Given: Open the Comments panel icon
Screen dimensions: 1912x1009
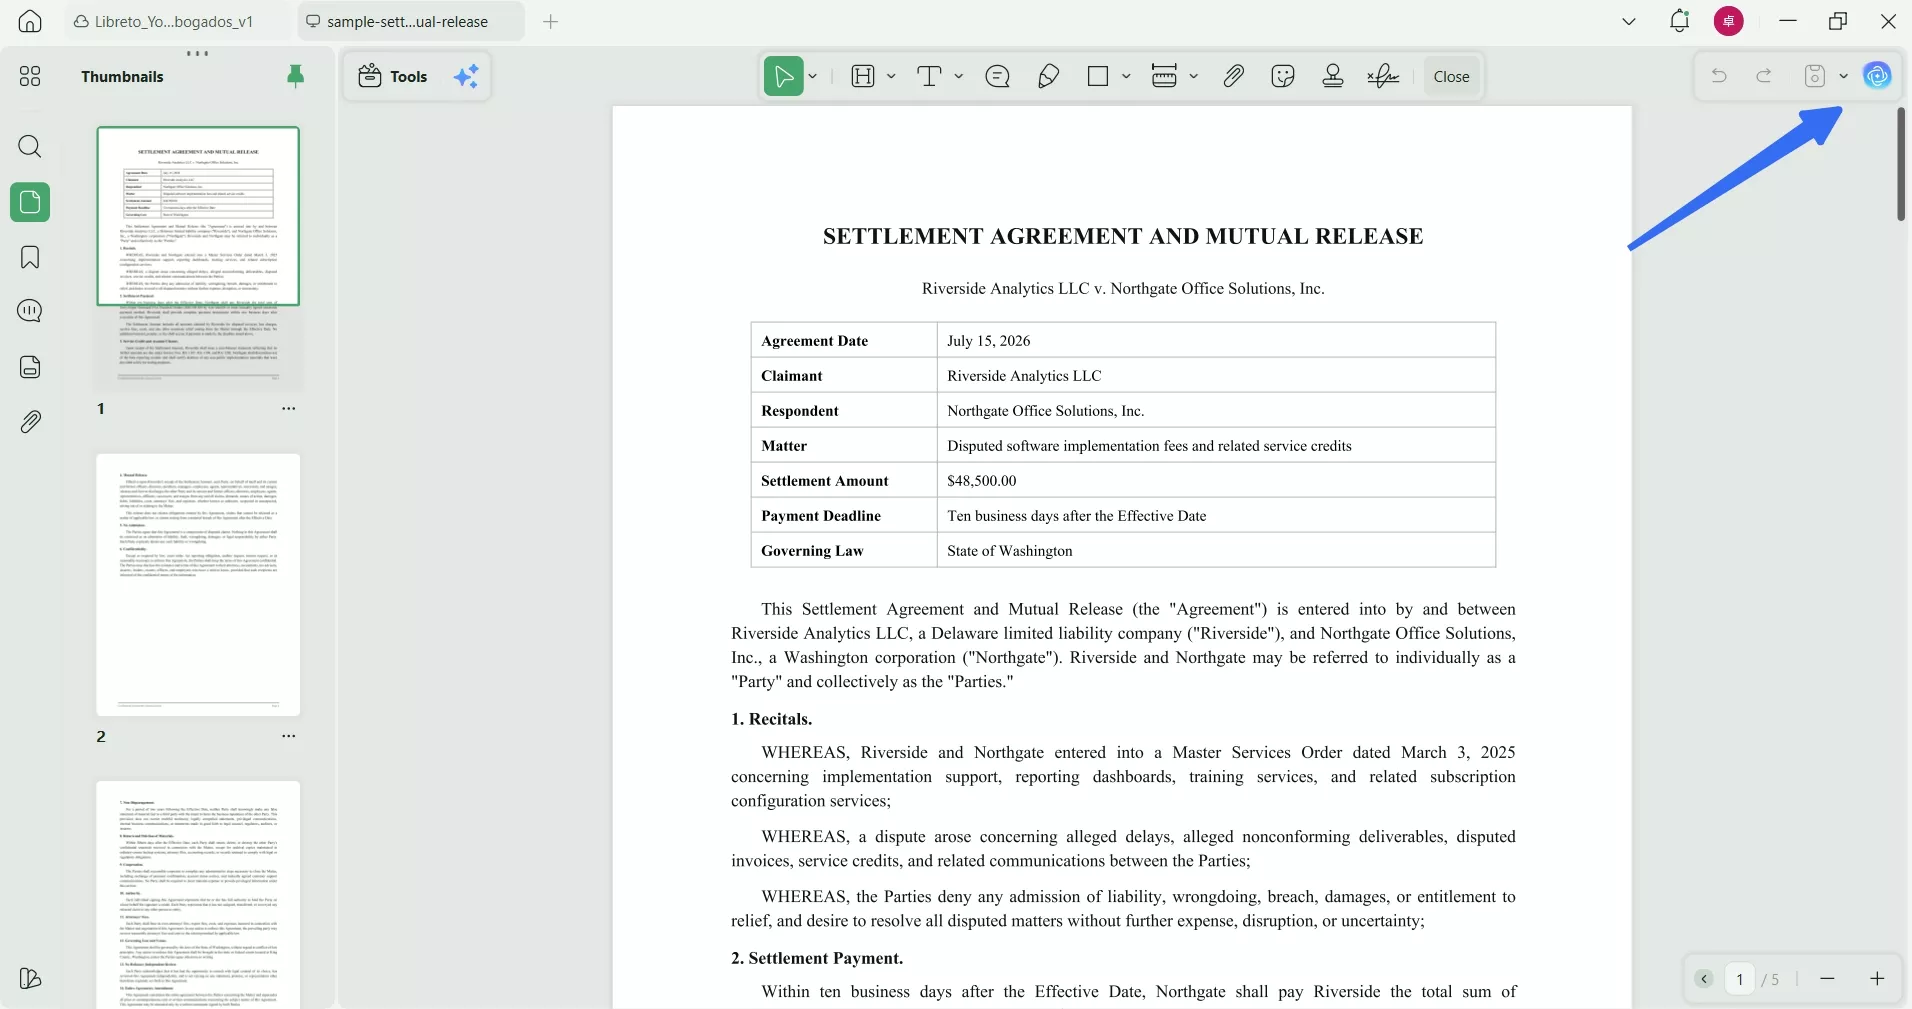Looking at the screenshot, I should (30, 311).
